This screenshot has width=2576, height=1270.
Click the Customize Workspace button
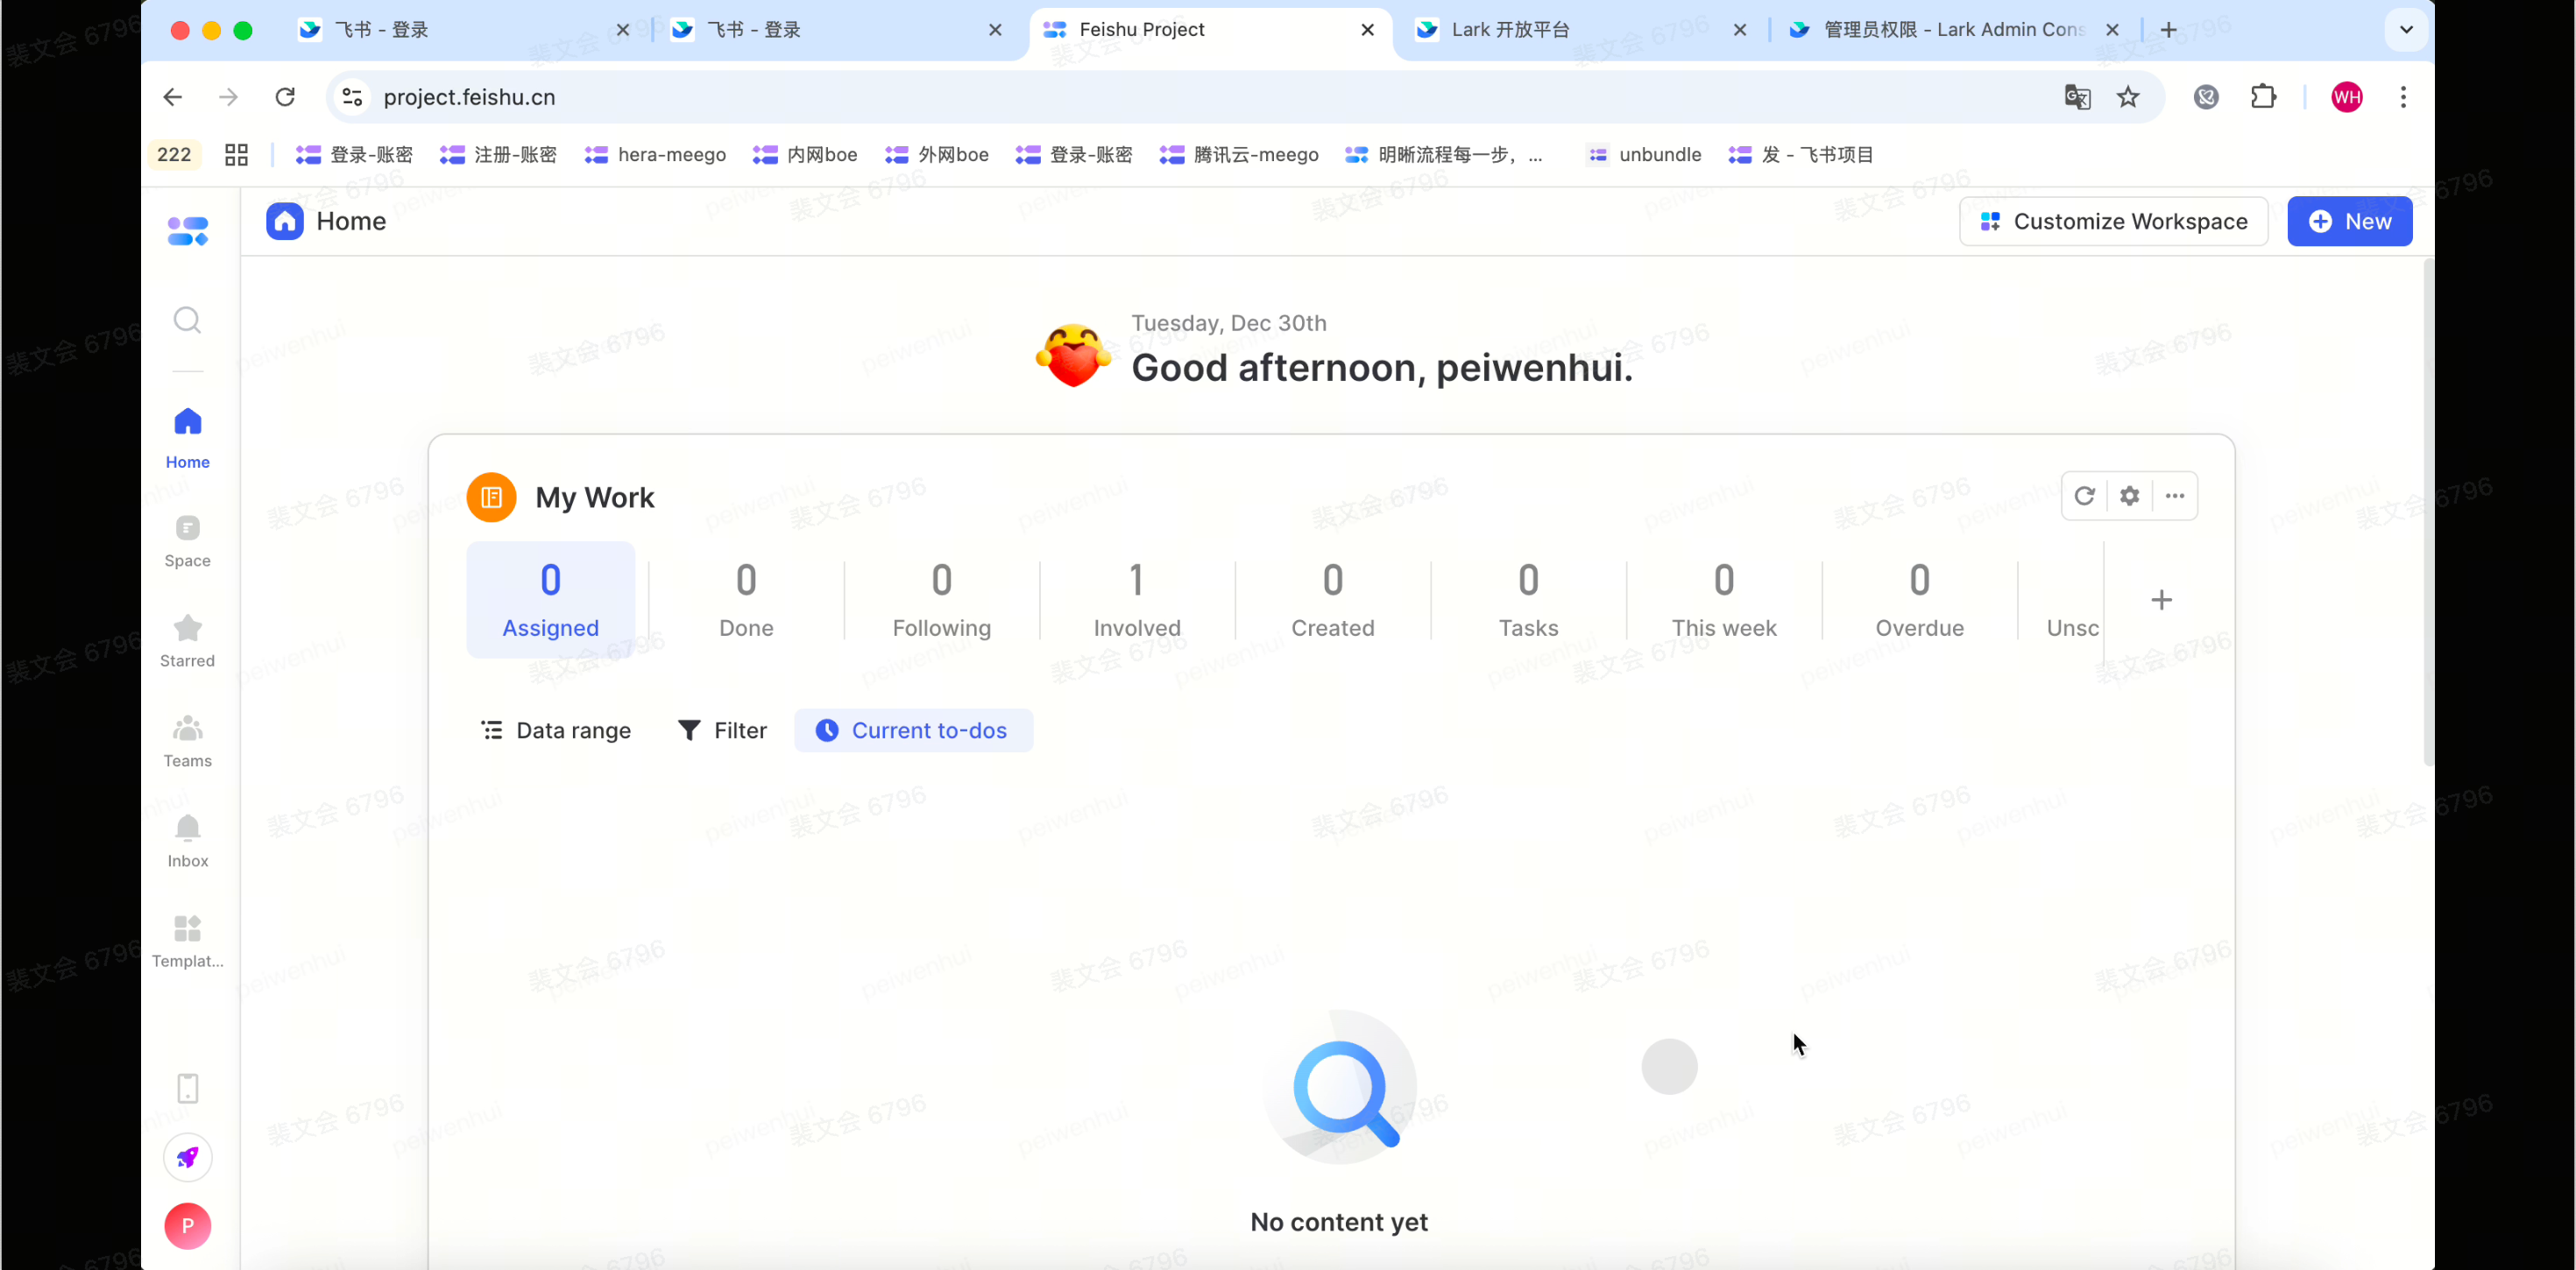coord(2114,221)
